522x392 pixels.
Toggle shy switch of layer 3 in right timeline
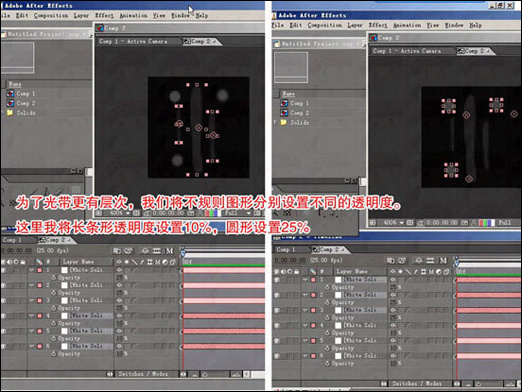(x=393, y=310)
